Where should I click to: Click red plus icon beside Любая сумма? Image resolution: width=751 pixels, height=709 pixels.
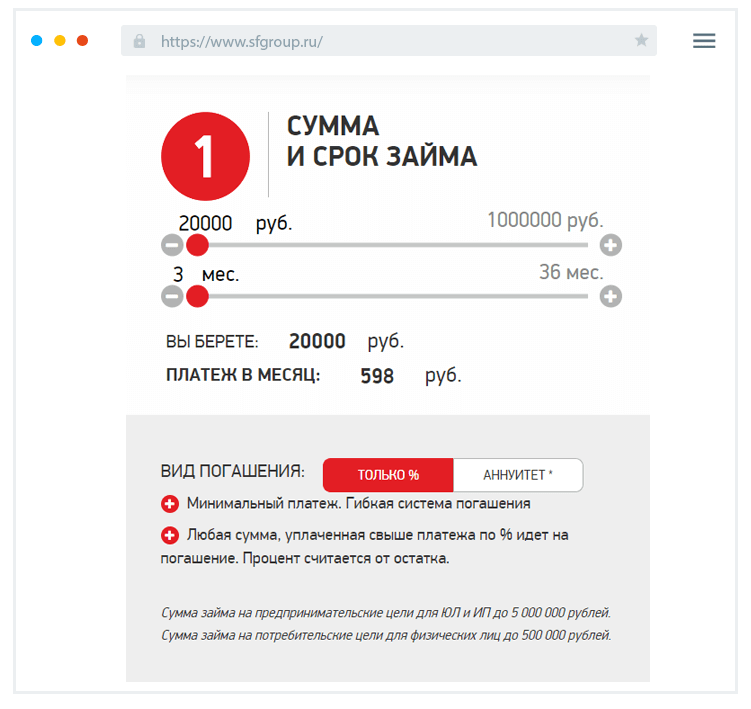tap(170, 536)
